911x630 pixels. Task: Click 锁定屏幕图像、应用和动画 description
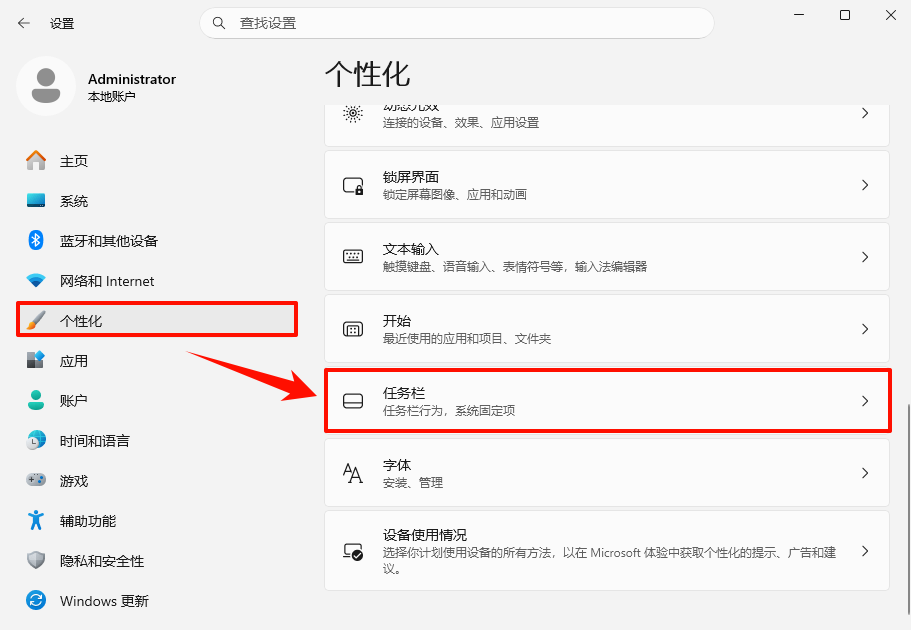point(454,195)
